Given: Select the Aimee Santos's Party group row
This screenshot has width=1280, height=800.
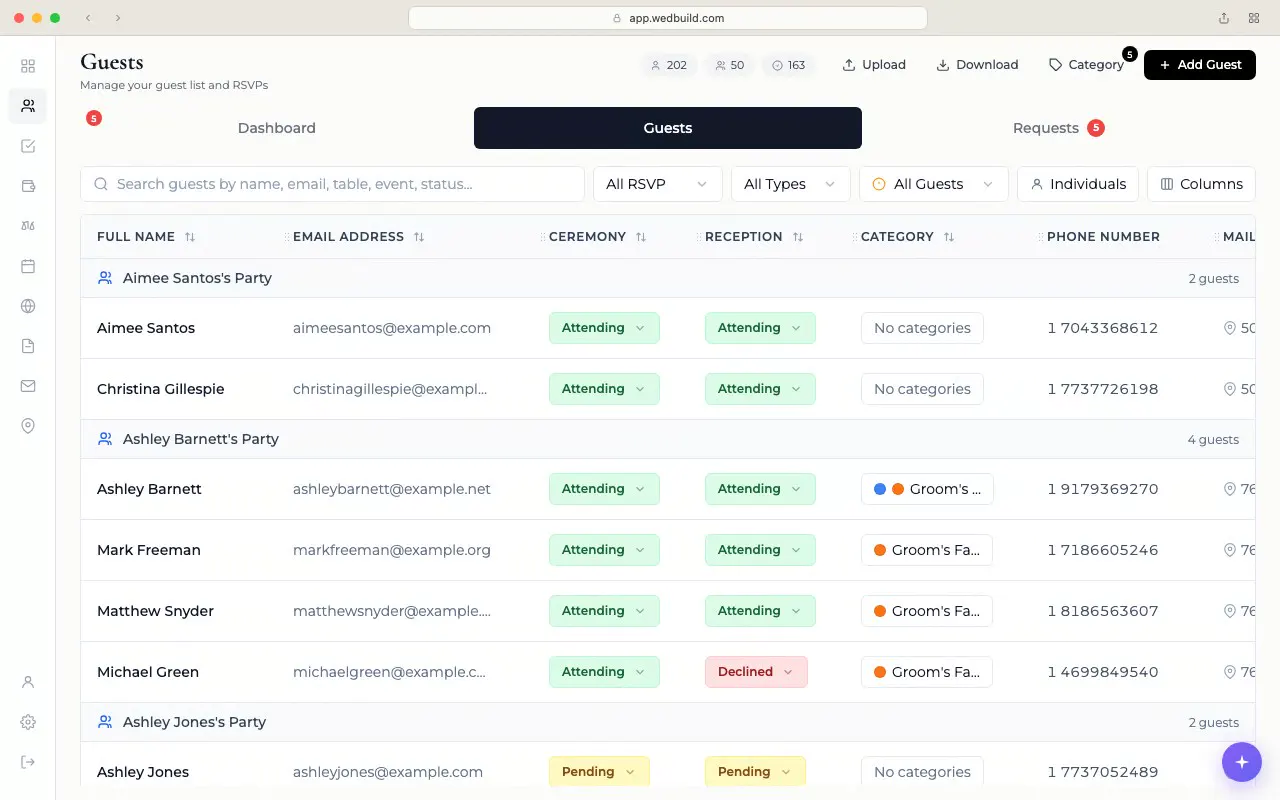Looking at the screenshot, I should [x=668, y=278].
